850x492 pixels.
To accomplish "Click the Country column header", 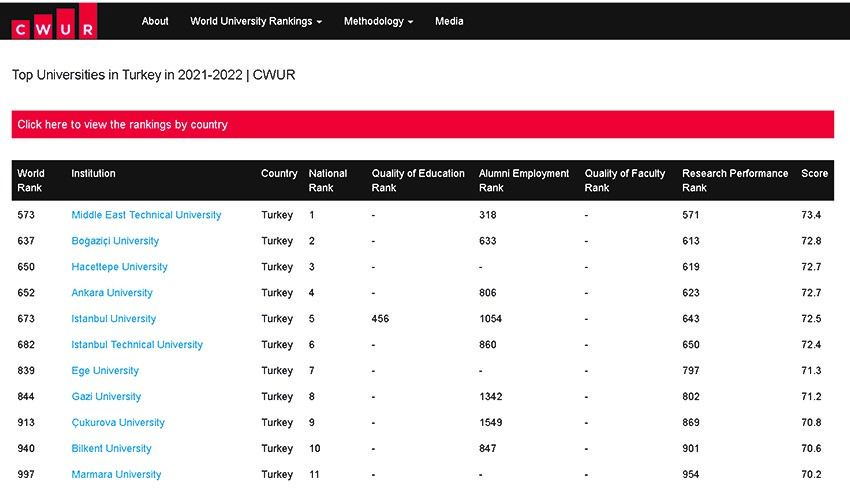I will [x=279, y=173].
